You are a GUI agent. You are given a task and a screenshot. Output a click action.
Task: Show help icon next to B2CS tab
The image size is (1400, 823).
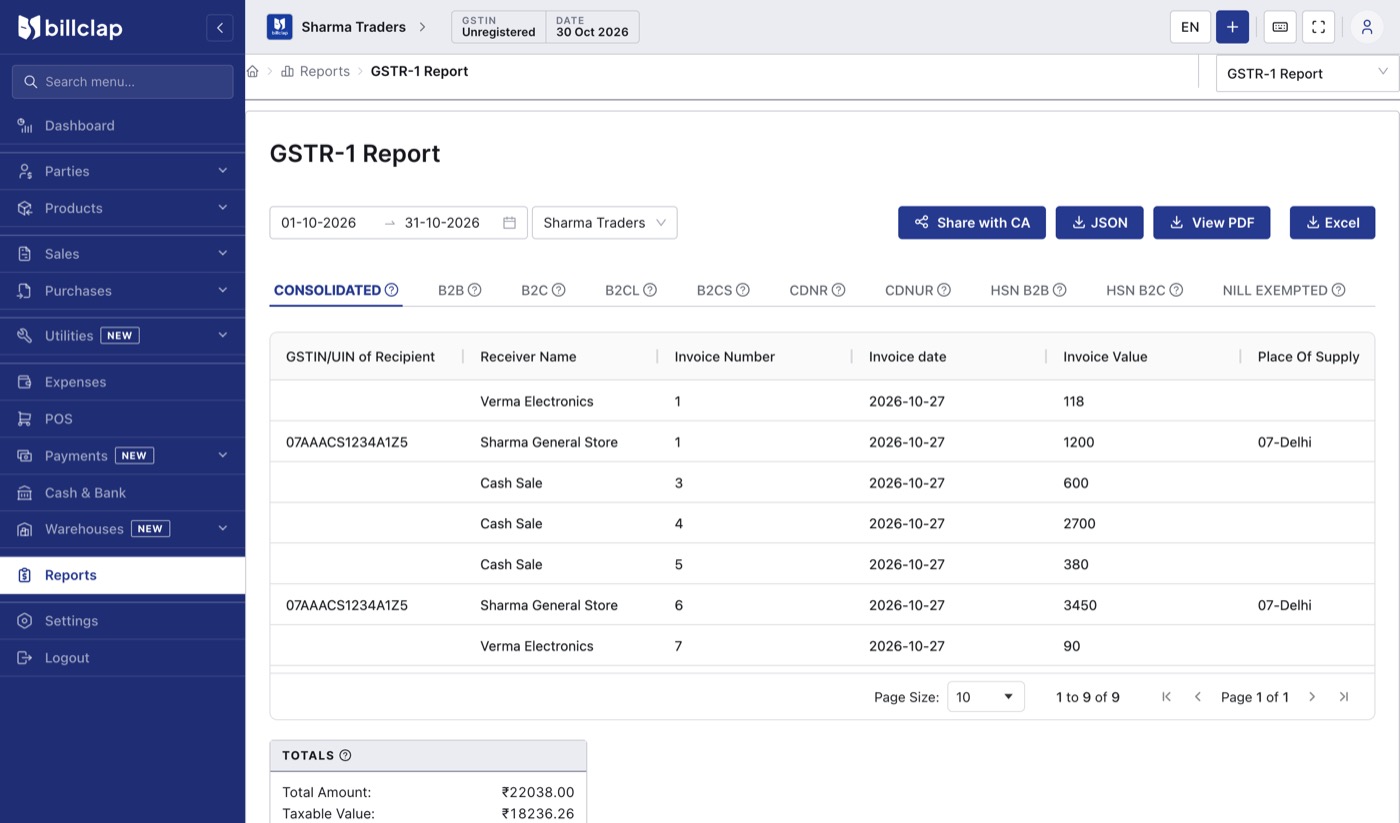click(743, 290)
